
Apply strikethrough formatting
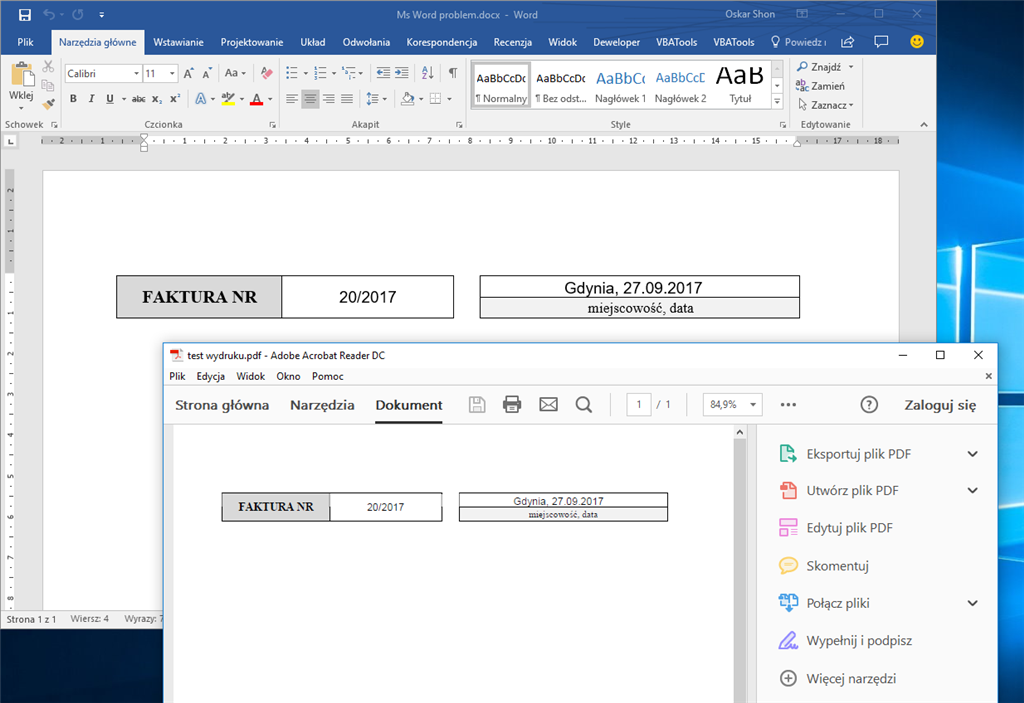(x=138, y=99)
